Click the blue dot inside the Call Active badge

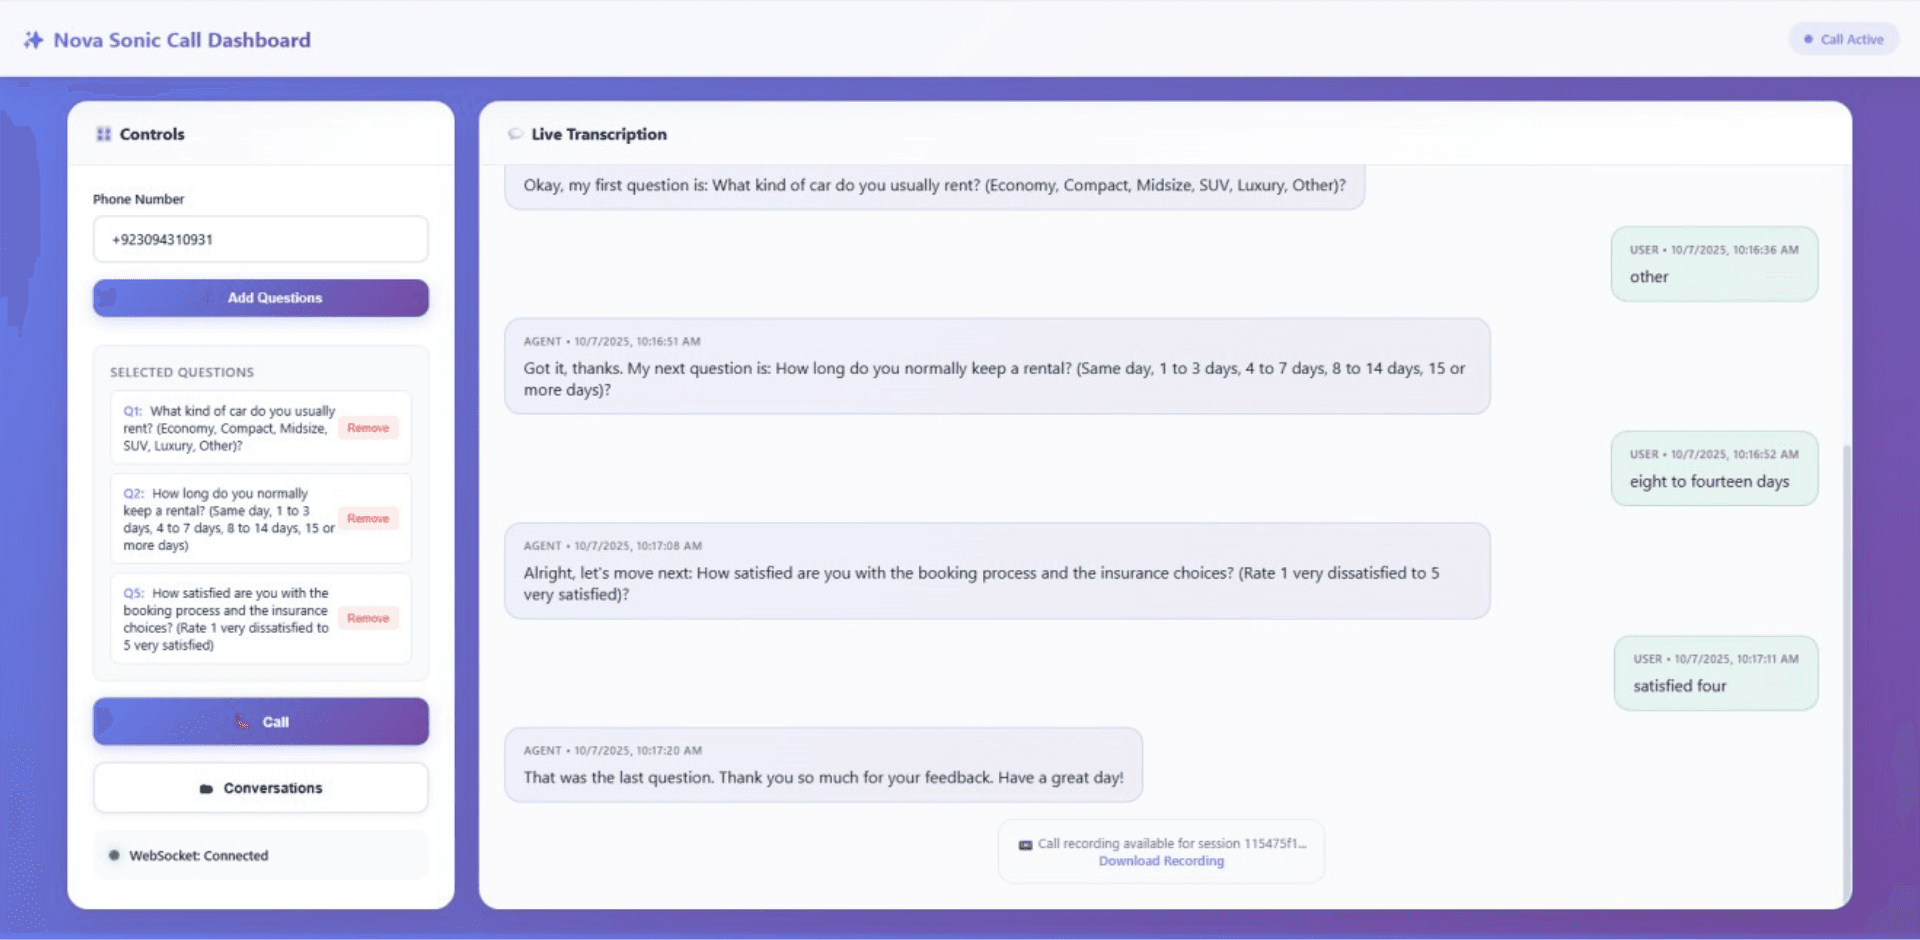click(1806, 38)
